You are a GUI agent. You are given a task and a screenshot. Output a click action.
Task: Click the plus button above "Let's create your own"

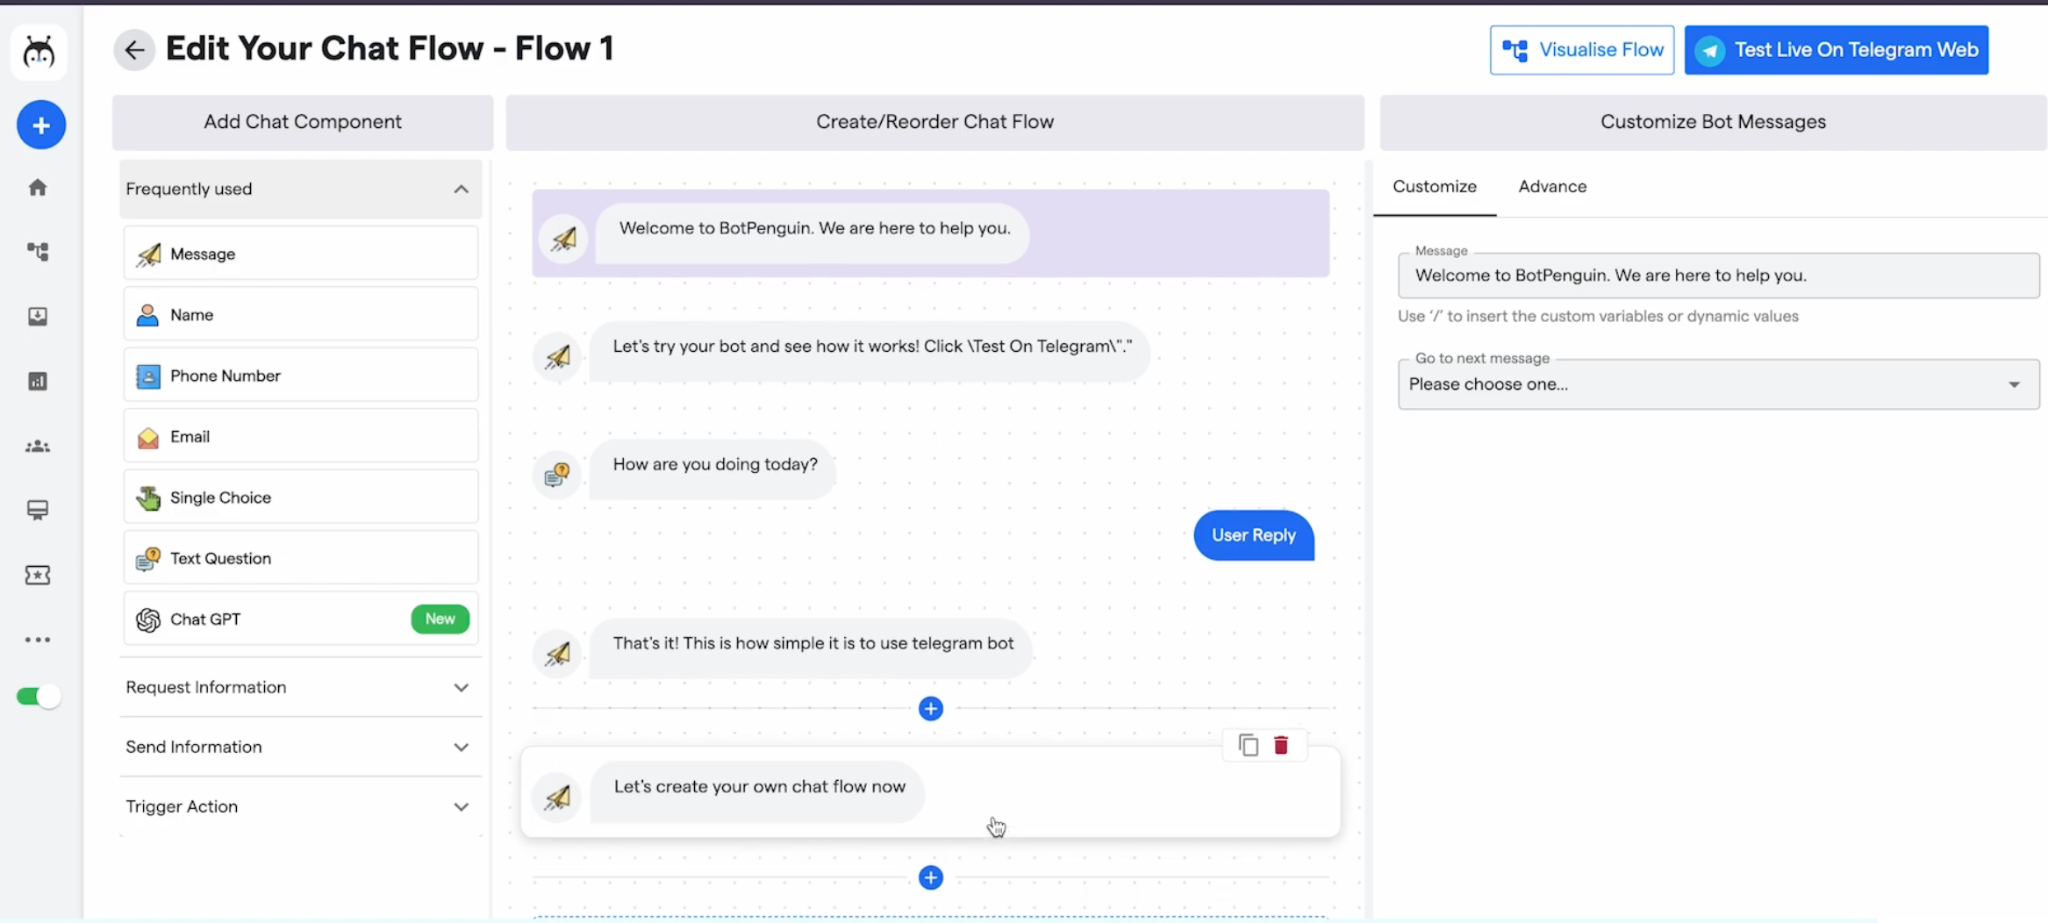(x=931, y=709)
